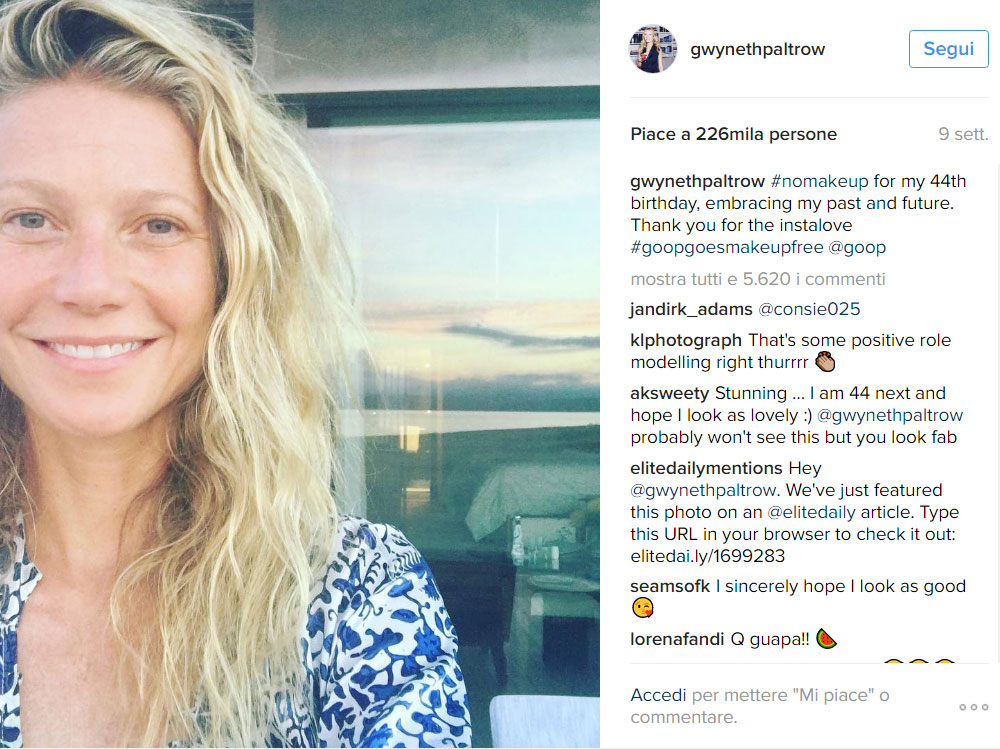Click @gwynethpaltrow mention in aksweety comment
The width and height of the screenshot is (1000, 749).
(890, 415)
